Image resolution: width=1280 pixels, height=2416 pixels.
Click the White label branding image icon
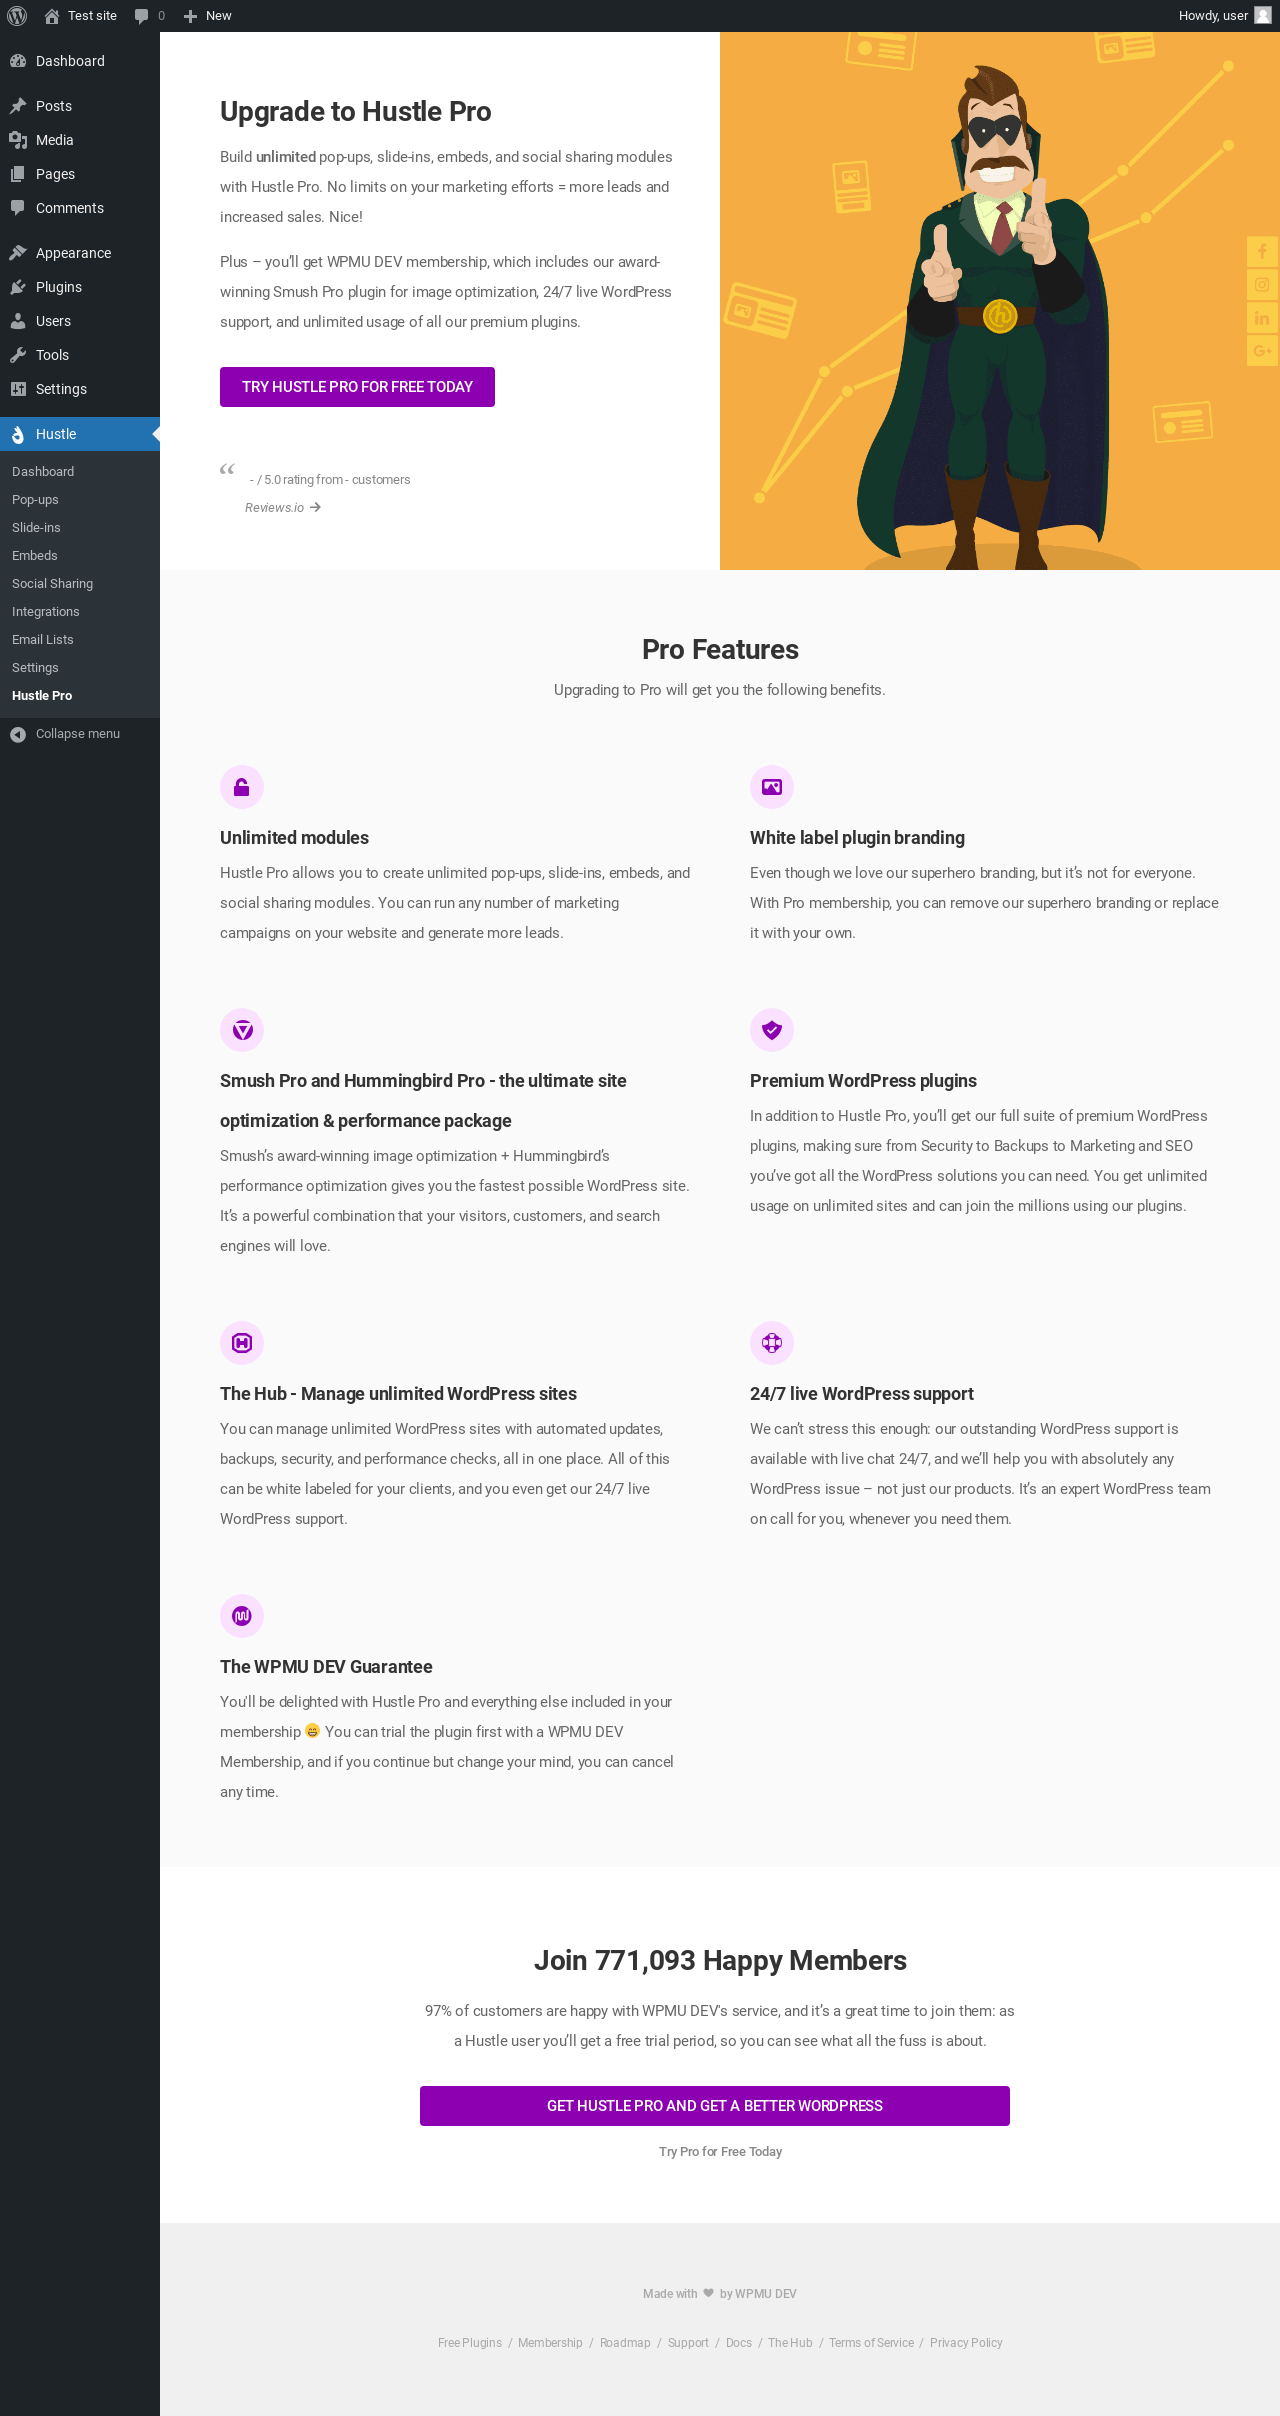(x=772, y=787)
